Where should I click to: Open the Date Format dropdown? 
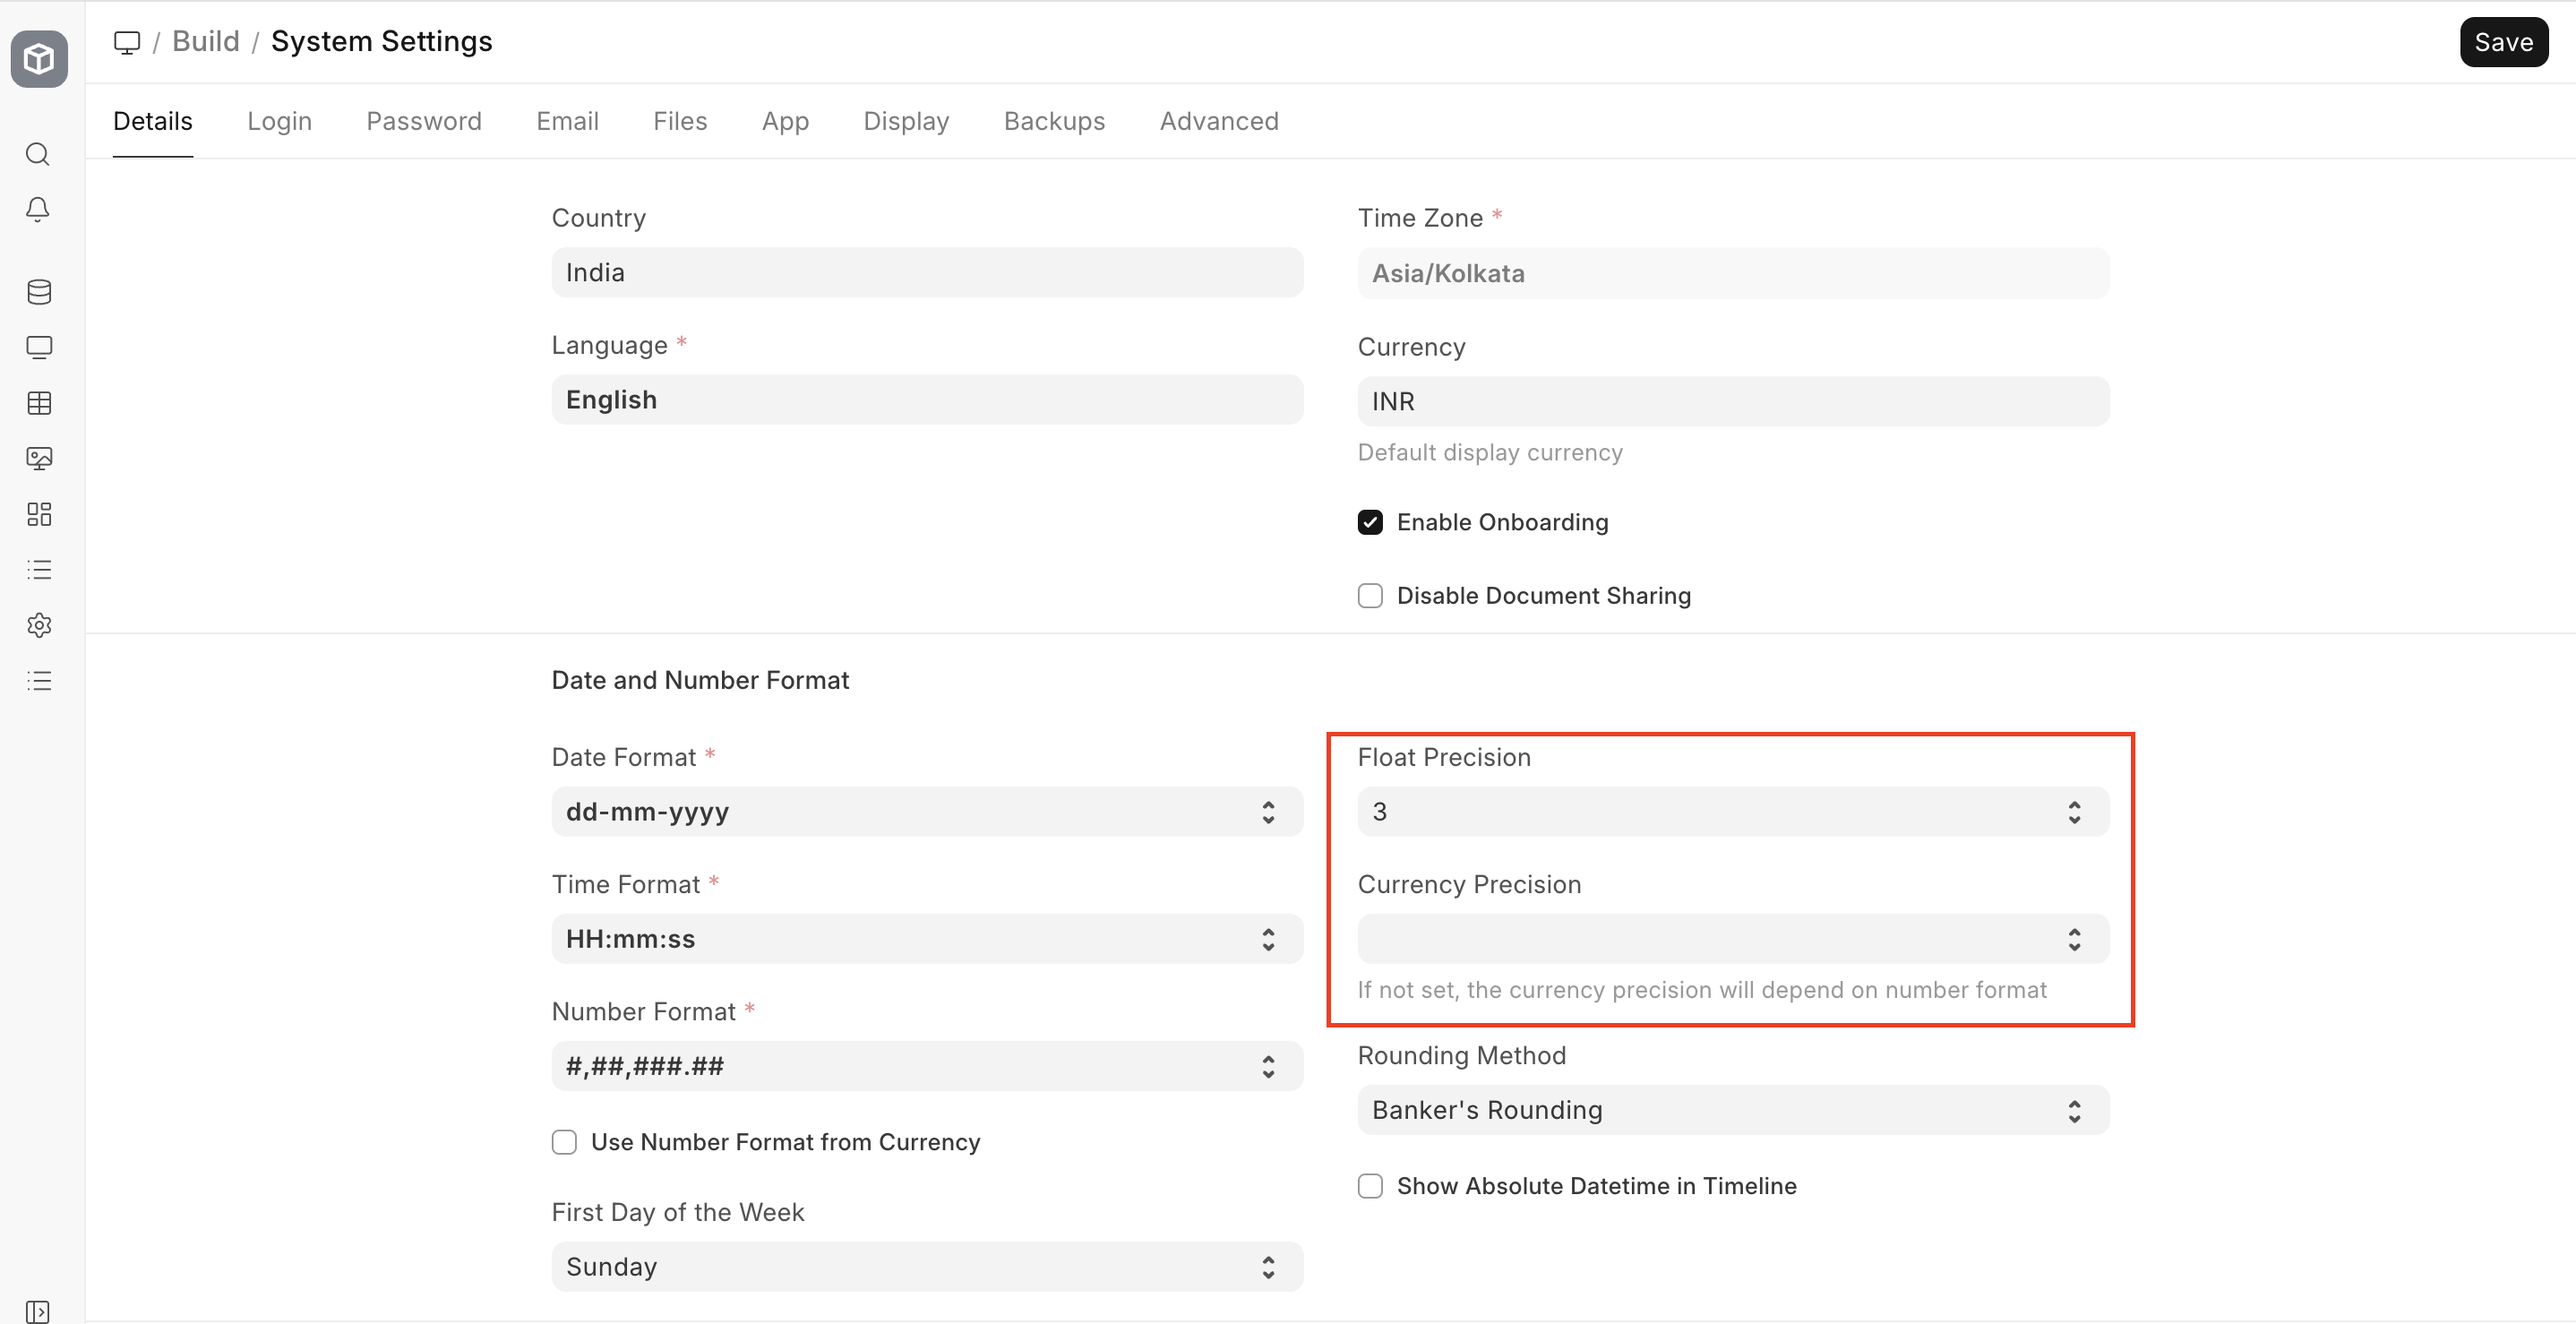(x=926, y=812)
